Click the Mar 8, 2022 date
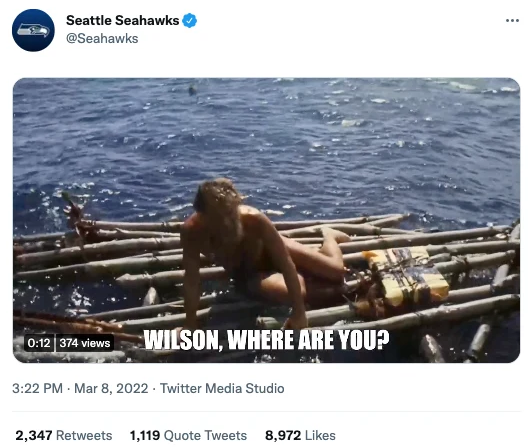 [111, 388]
